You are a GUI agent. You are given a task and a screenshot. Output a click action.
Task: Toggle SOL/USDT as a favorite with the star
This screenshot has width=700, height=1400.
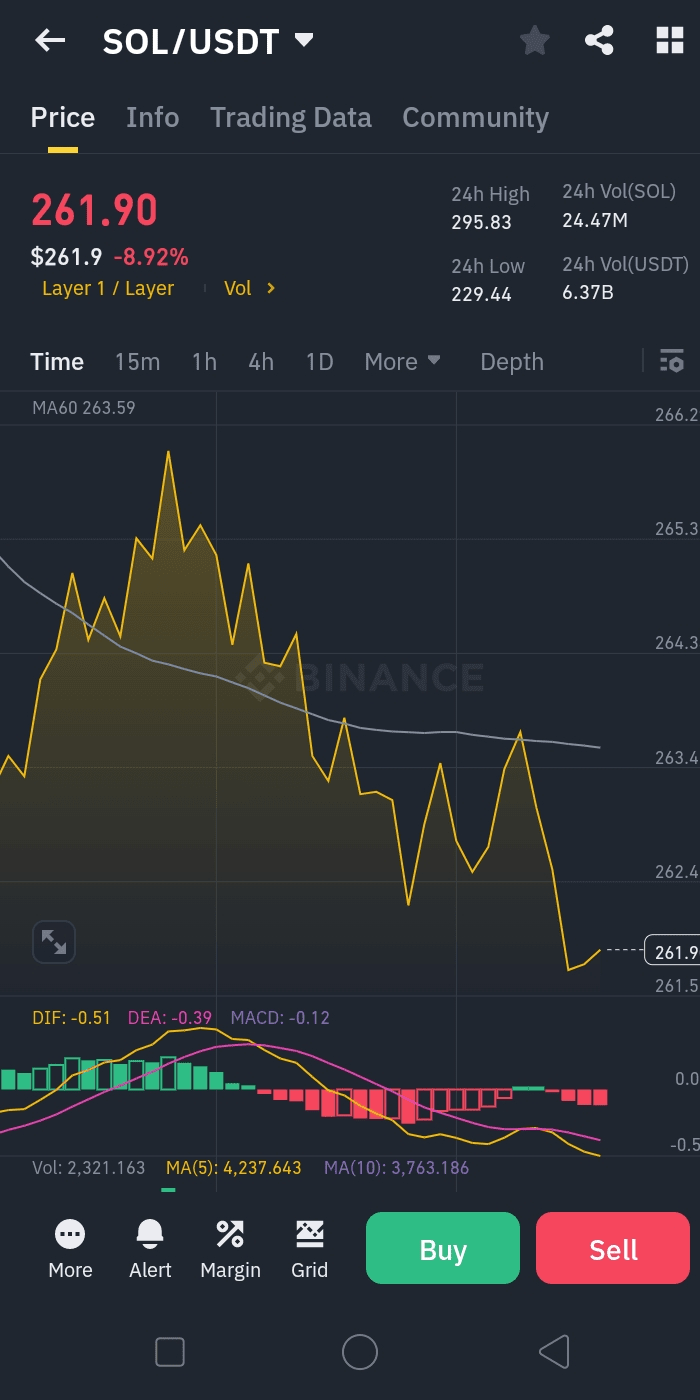coord(535,40)
